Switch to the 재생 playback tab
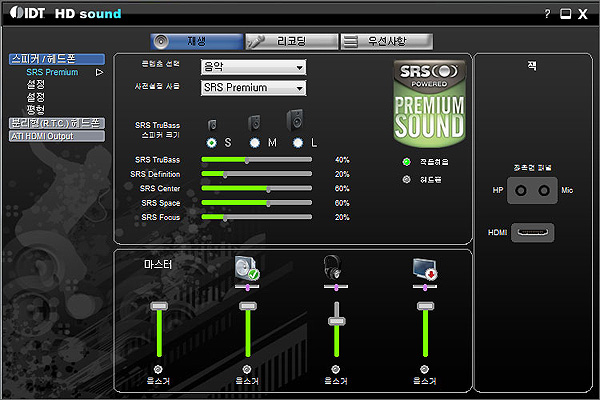 tap(197, 41)
